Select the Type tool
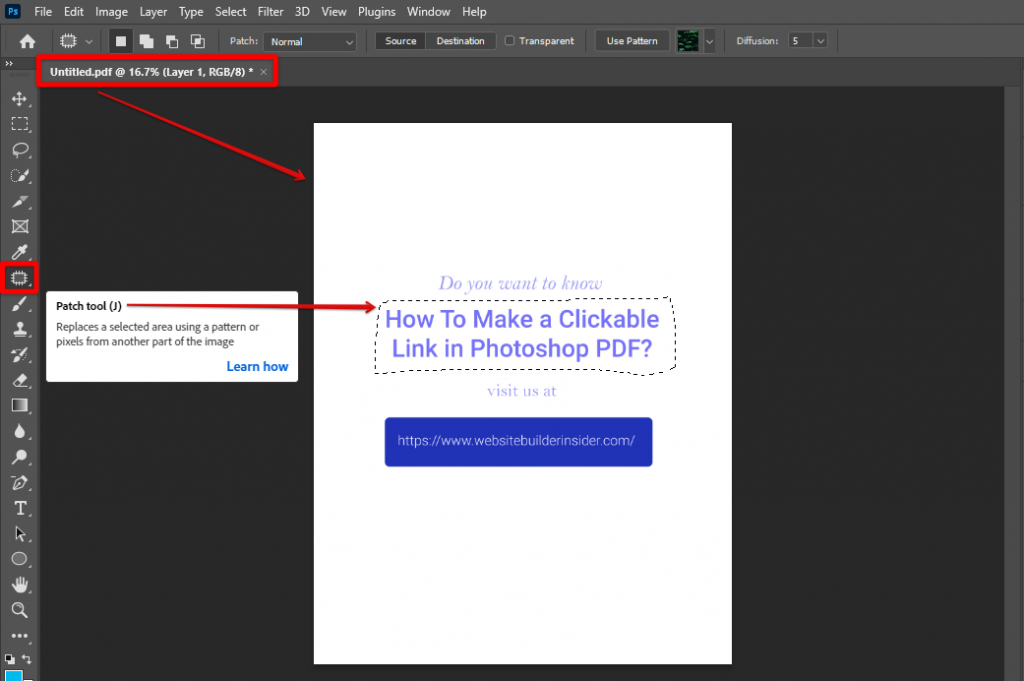 [20, 508]
